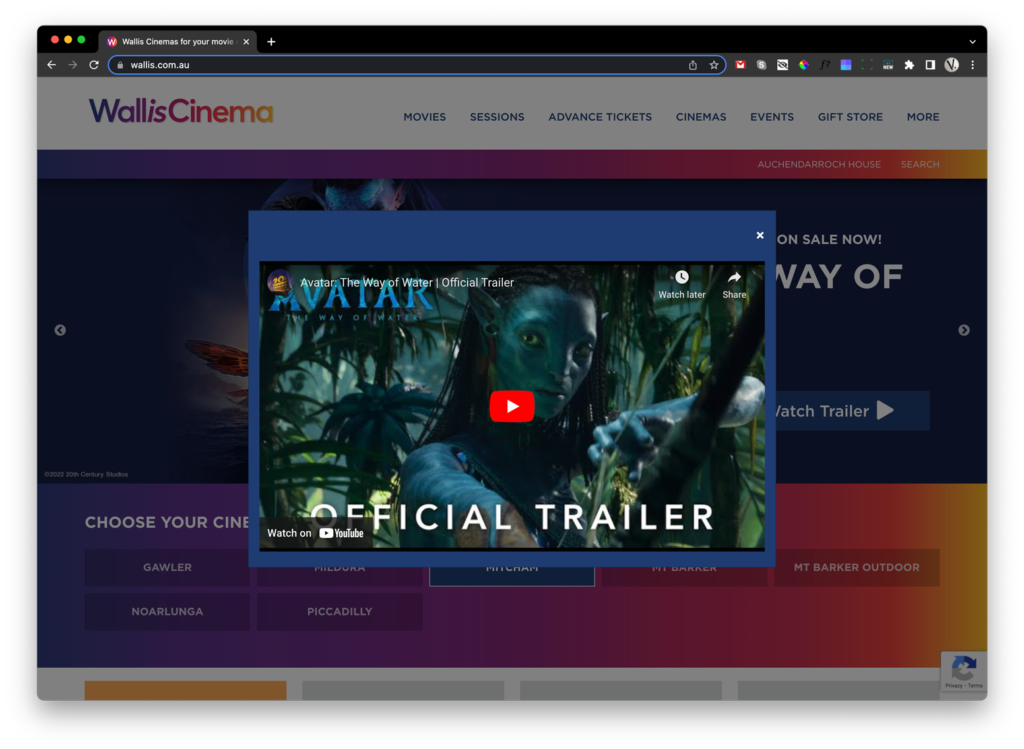The image size is (1024, 749).
Task: Choose the GAWLER cinema
Action: point(167,567)
